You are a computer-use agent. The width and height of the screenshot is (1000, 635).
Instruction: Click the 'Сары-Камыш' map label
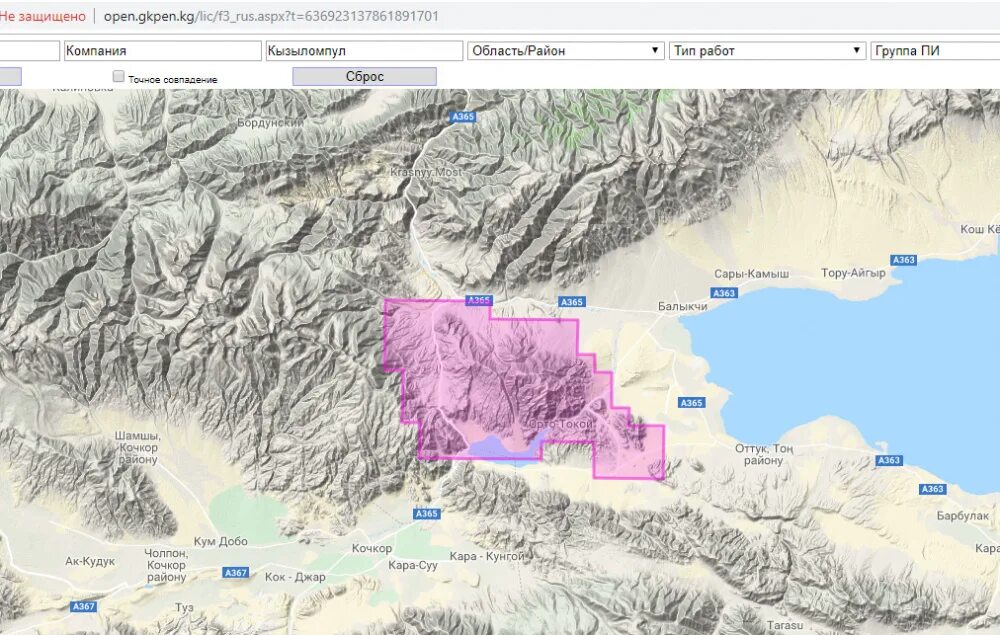click(x=751, y=274)
